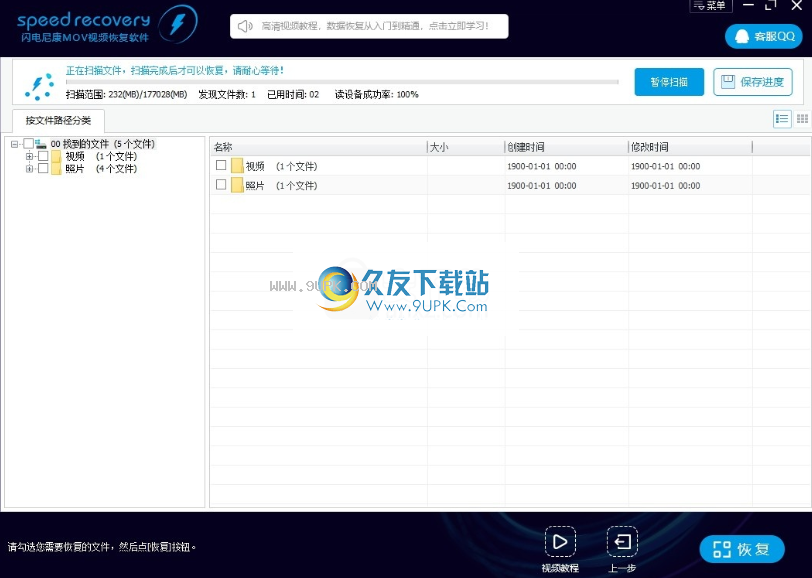Open the 视频教程 video tutorial
Viewport: 812px width, 578px height.
point(560,549)
